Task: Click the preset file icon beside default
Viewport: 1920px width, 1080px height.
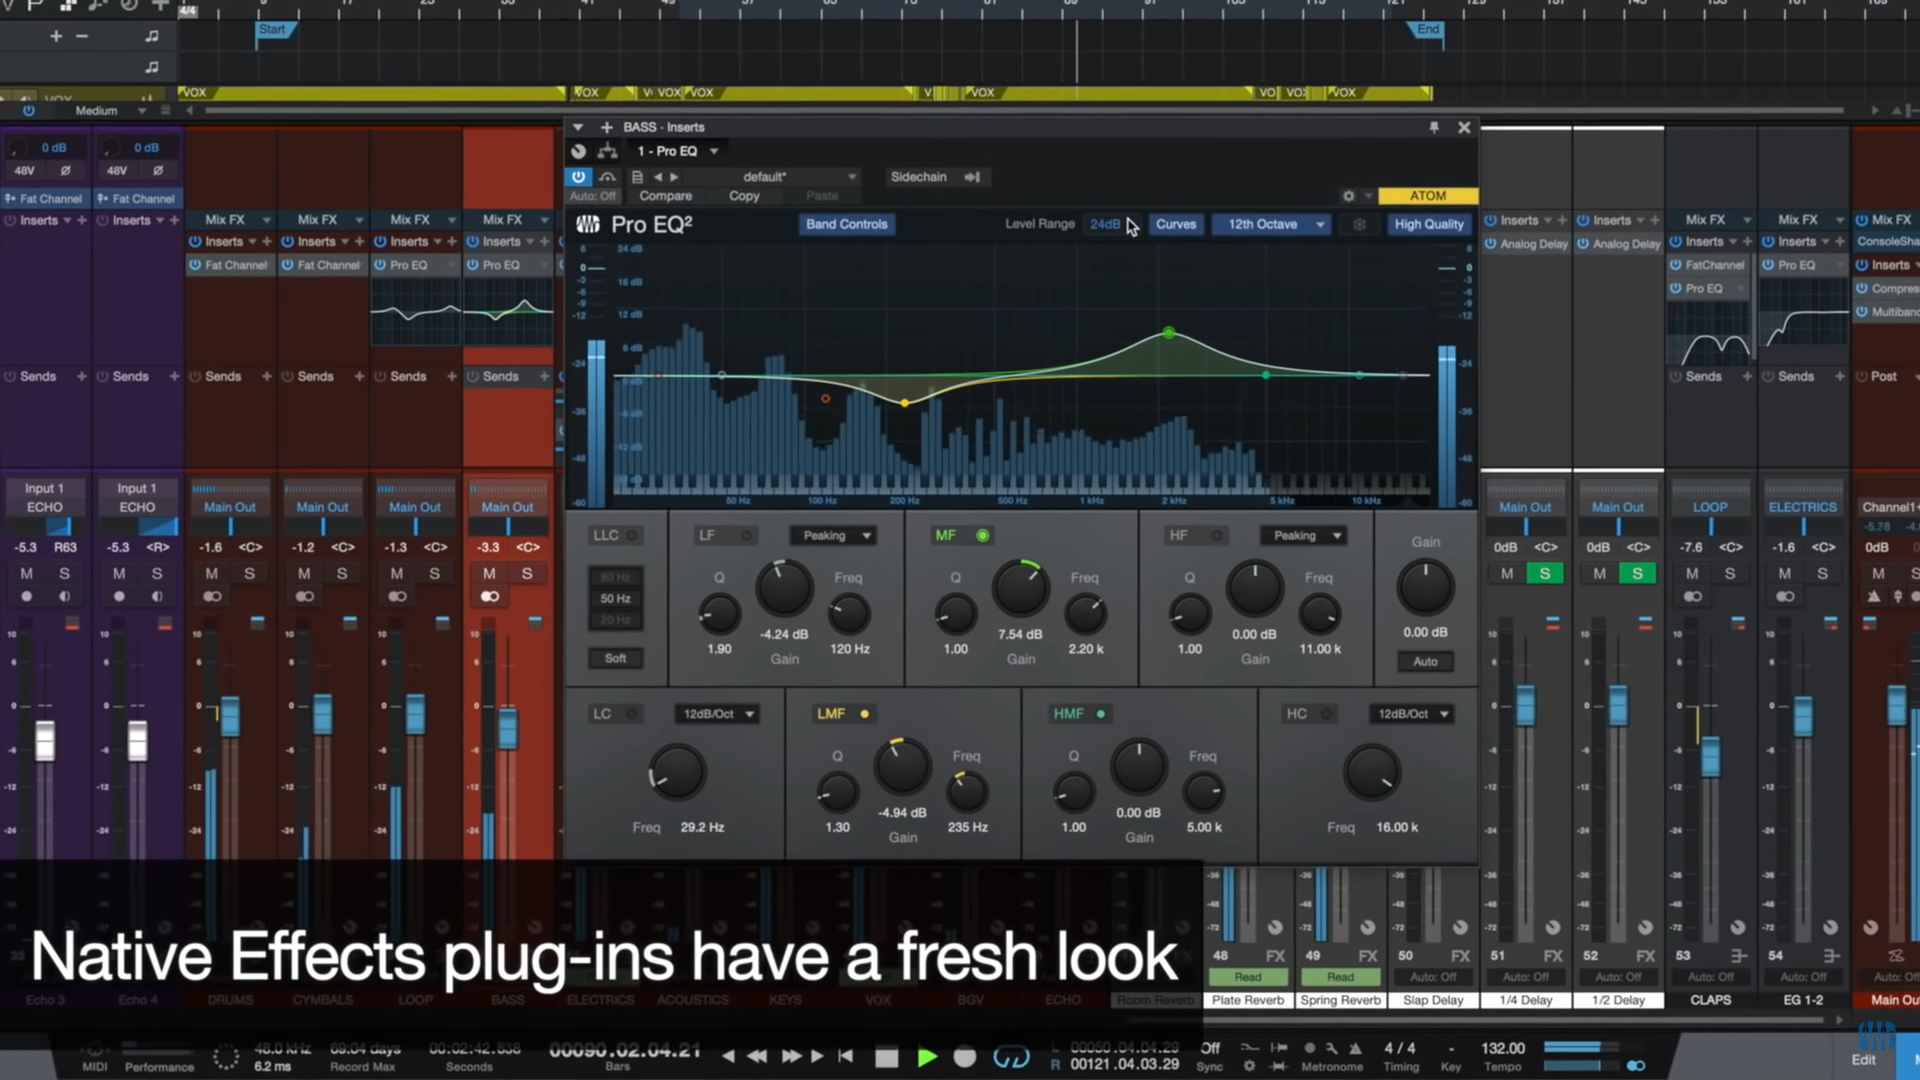Action: click(637, 177)
